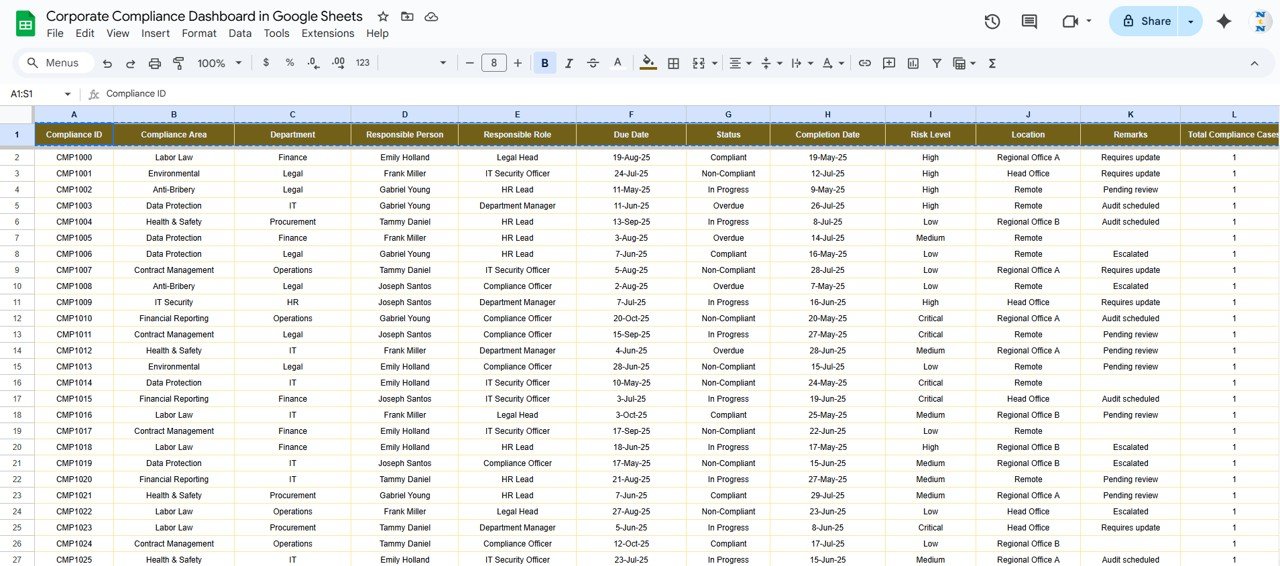Click the paint format roller icon
This screenshot has width=1280, height=566.
click(x=179, y=63)
